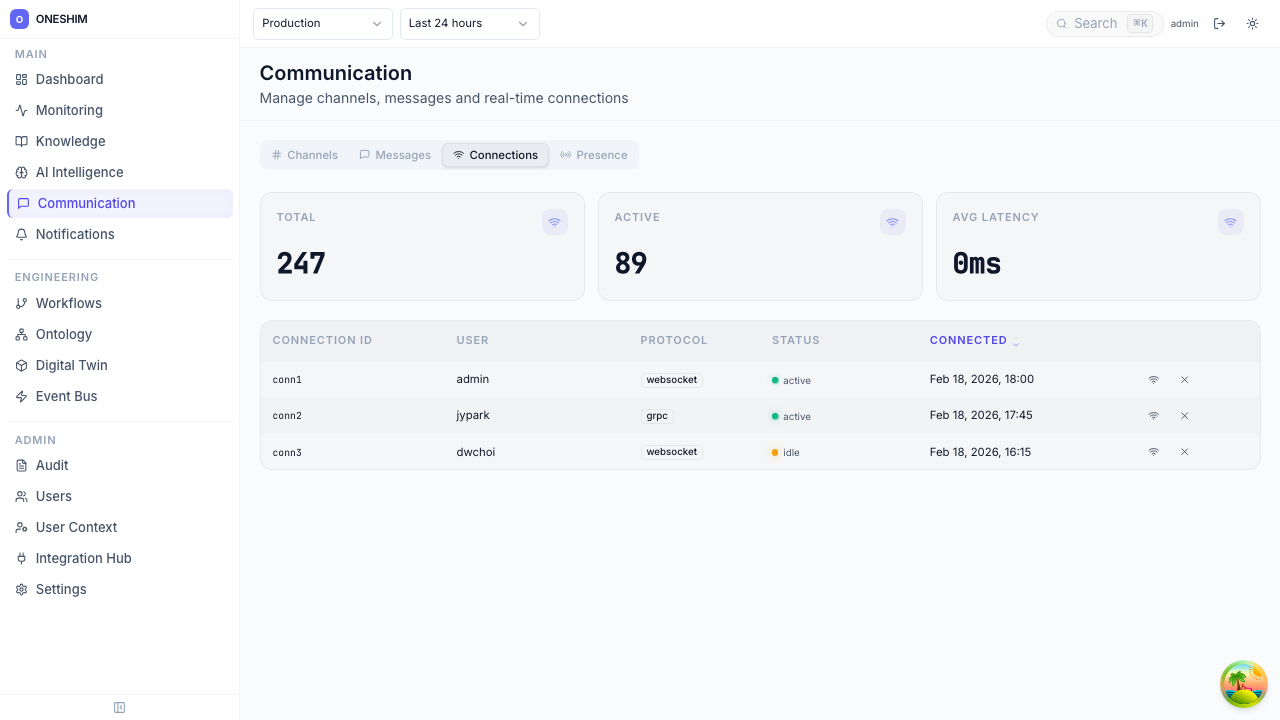Expand the Last 24 hours time range
The height and width of the screenshot is (720, 1280).
tap(469, 24)
